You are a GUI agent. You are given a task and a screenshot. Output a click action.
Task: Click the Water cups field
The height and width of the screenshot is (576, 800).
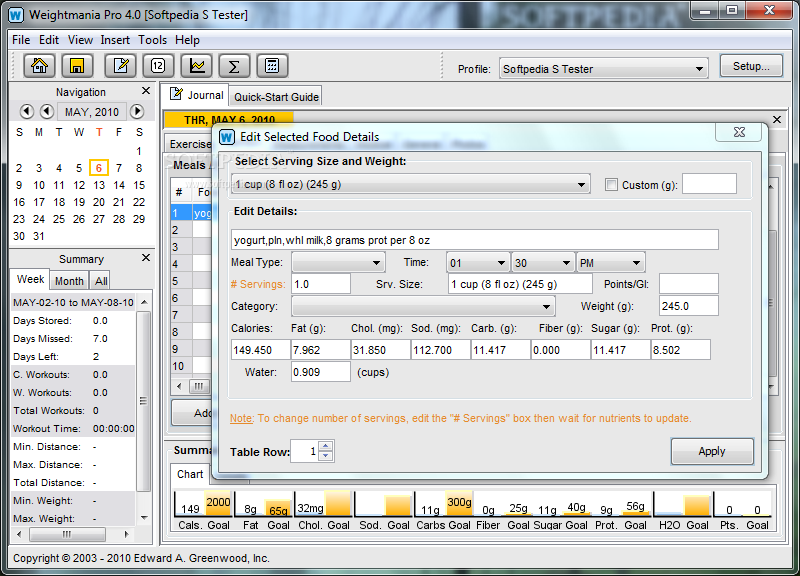(x=320, y=372)
